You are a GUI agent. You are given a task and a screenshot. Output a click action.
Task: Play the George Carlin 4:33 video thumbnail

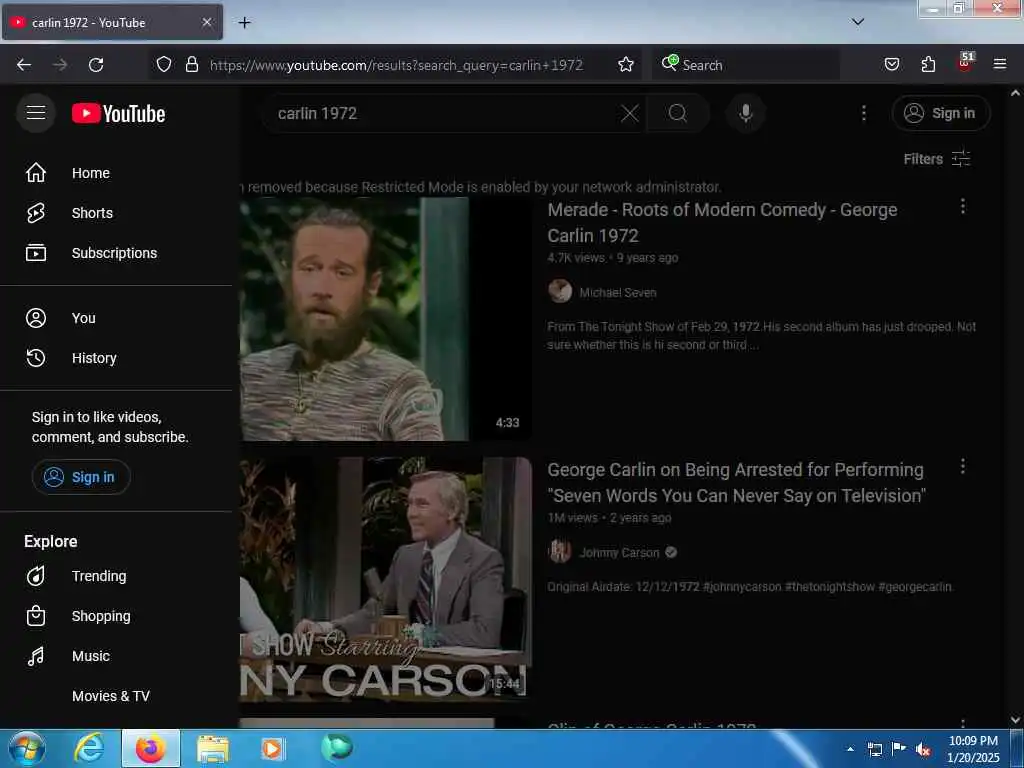(385, 319)
